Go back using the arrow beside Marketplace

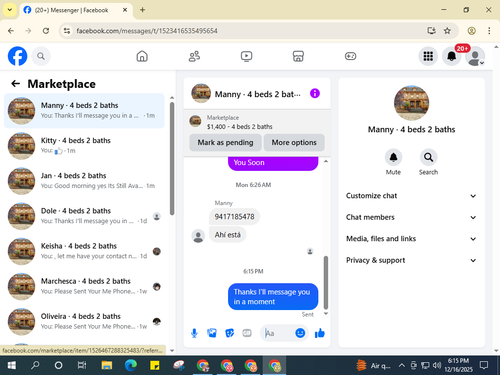pos(15,84)
